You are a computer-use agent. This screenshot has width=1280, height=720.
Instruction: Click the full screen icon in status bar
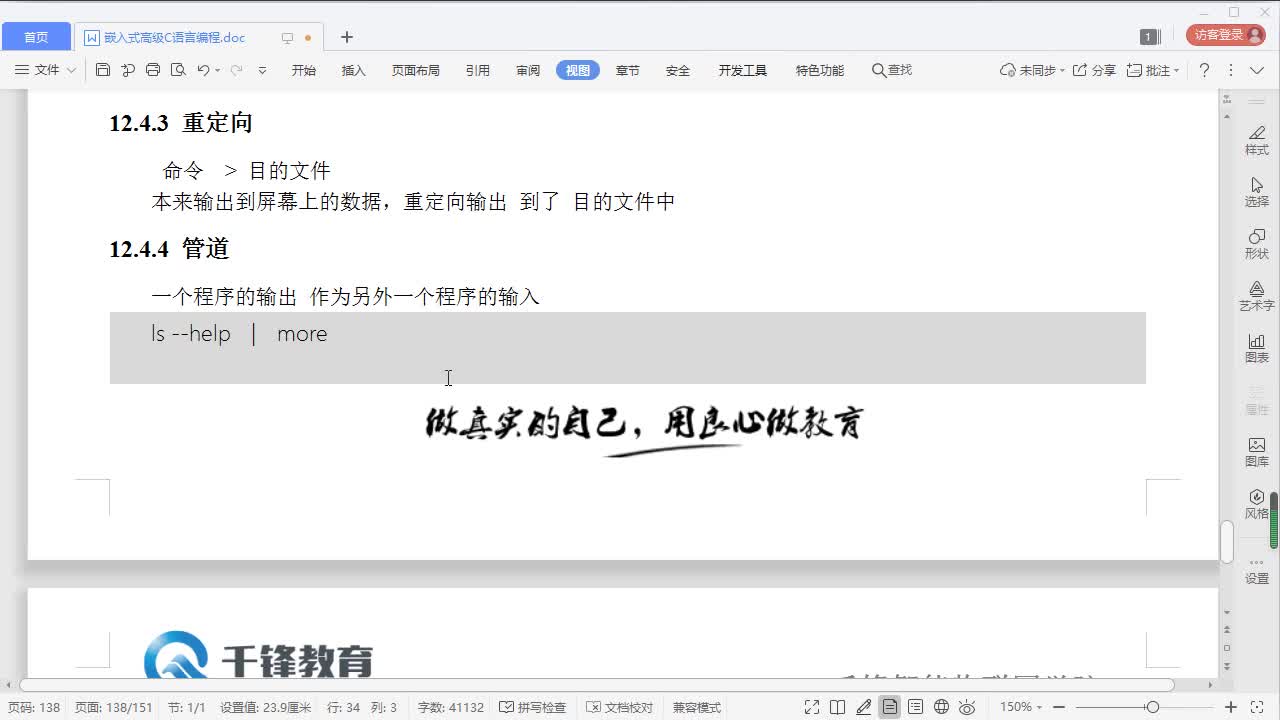pyautogui.click(x=812, y=707)
